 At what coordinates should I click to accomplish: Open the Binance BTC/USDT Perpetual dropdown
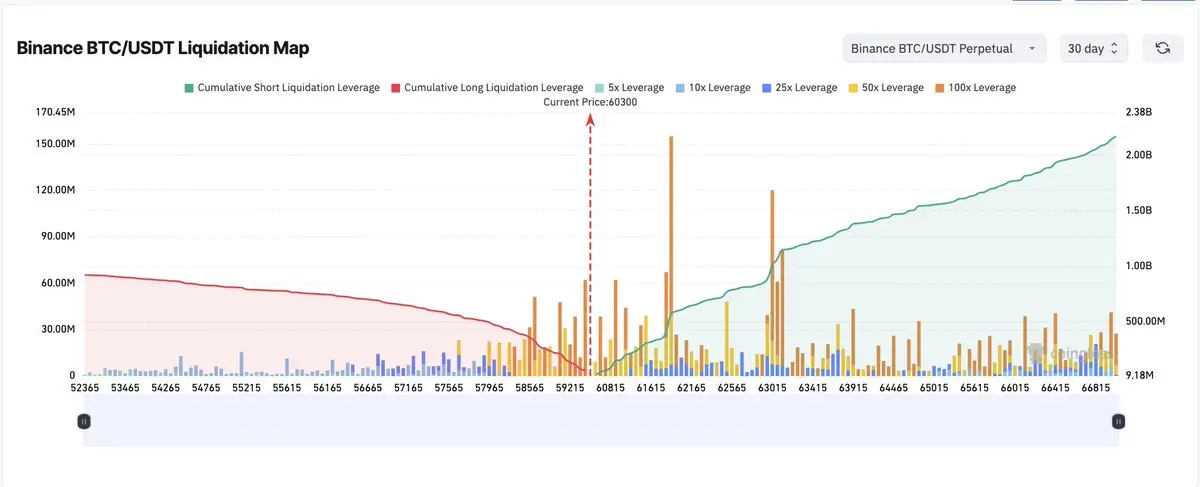(x=942, y=48)
